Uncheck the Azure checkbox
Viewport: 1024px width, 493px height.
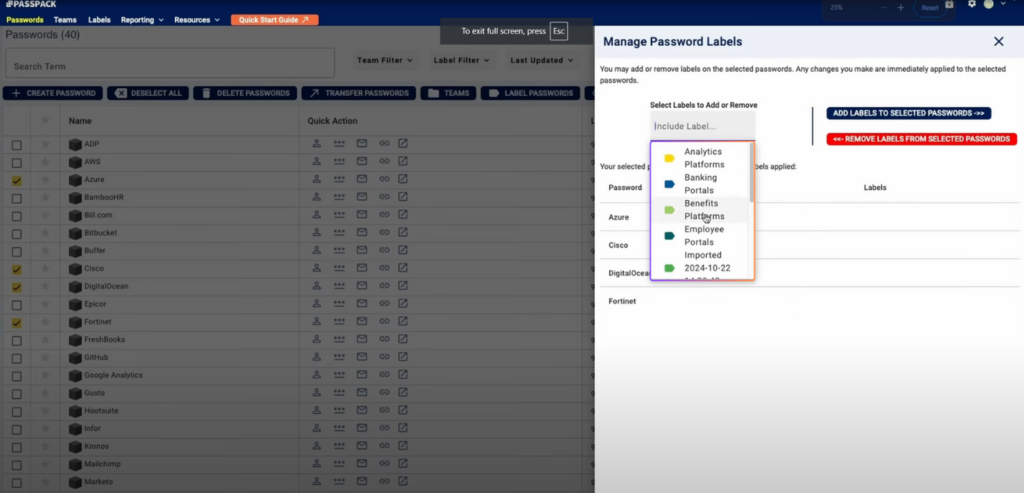tap(17, 180)
